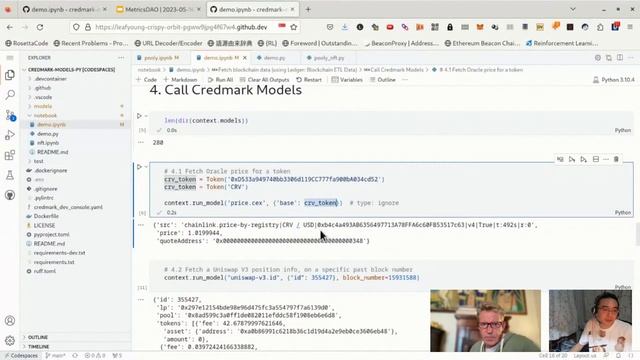Open URL Decoder/Encoder bookmark

click(x=168, y=43)
